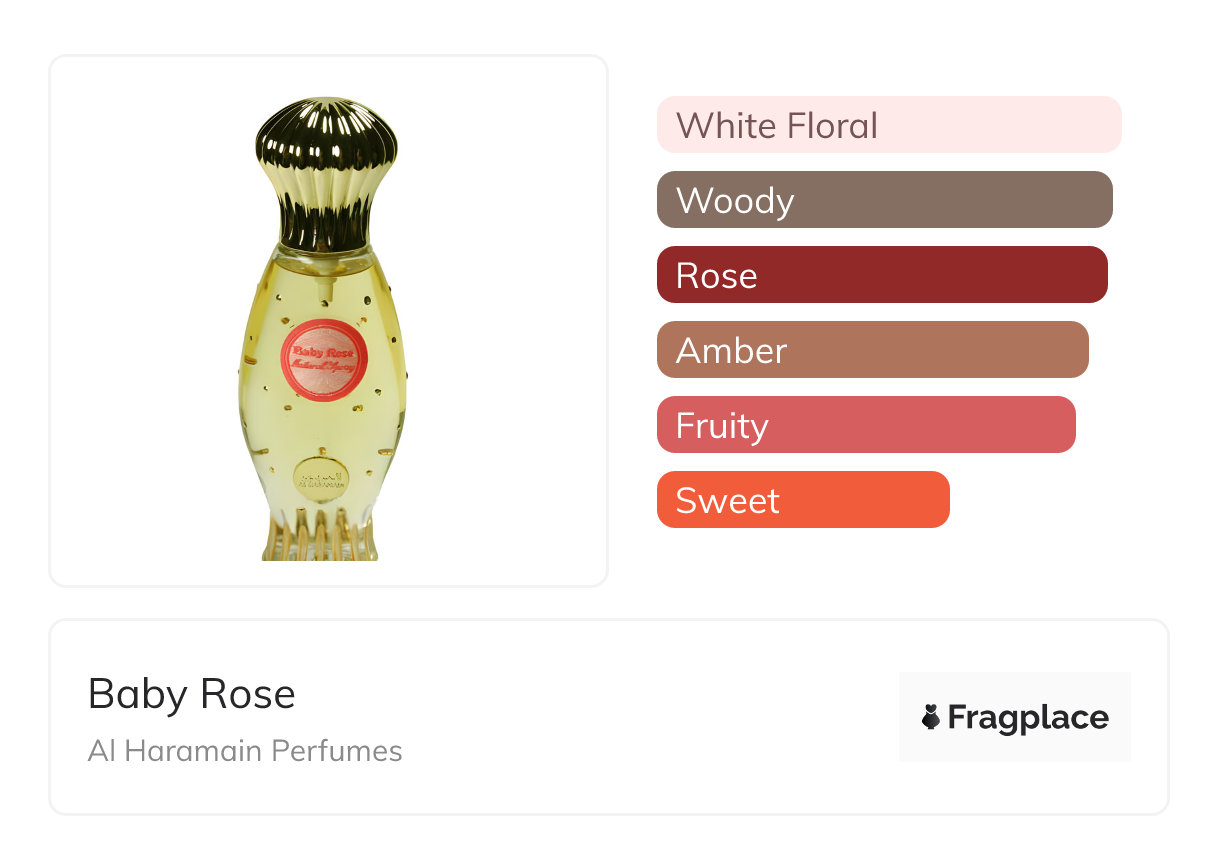
Task: Select the Woody accord bar
Action: tap(884, 200)
